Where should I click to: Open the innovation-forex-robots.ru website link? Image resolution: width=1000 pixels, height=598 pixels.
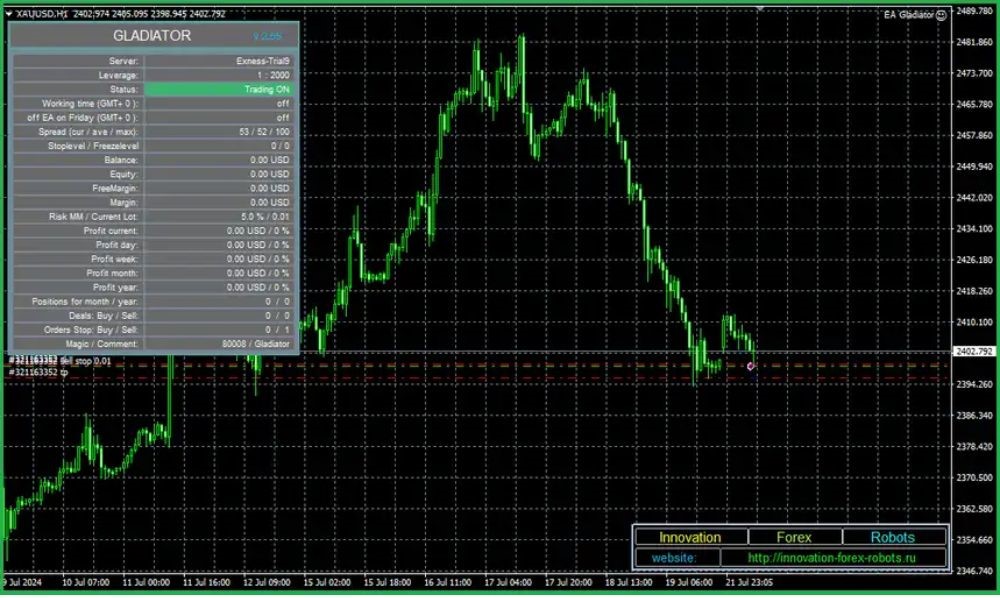(831, 558)
